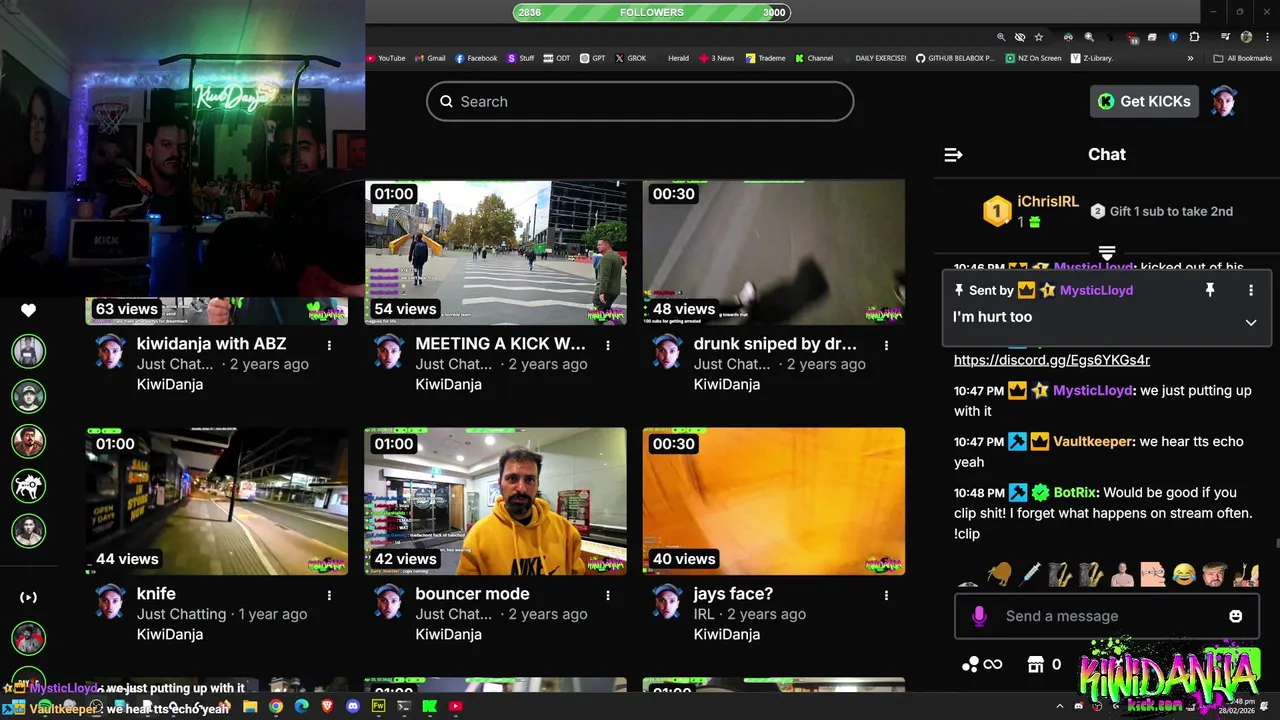Open the media control icon in the browser toolbar
Screen dimensions: 1280x720
coord(1226,37)
